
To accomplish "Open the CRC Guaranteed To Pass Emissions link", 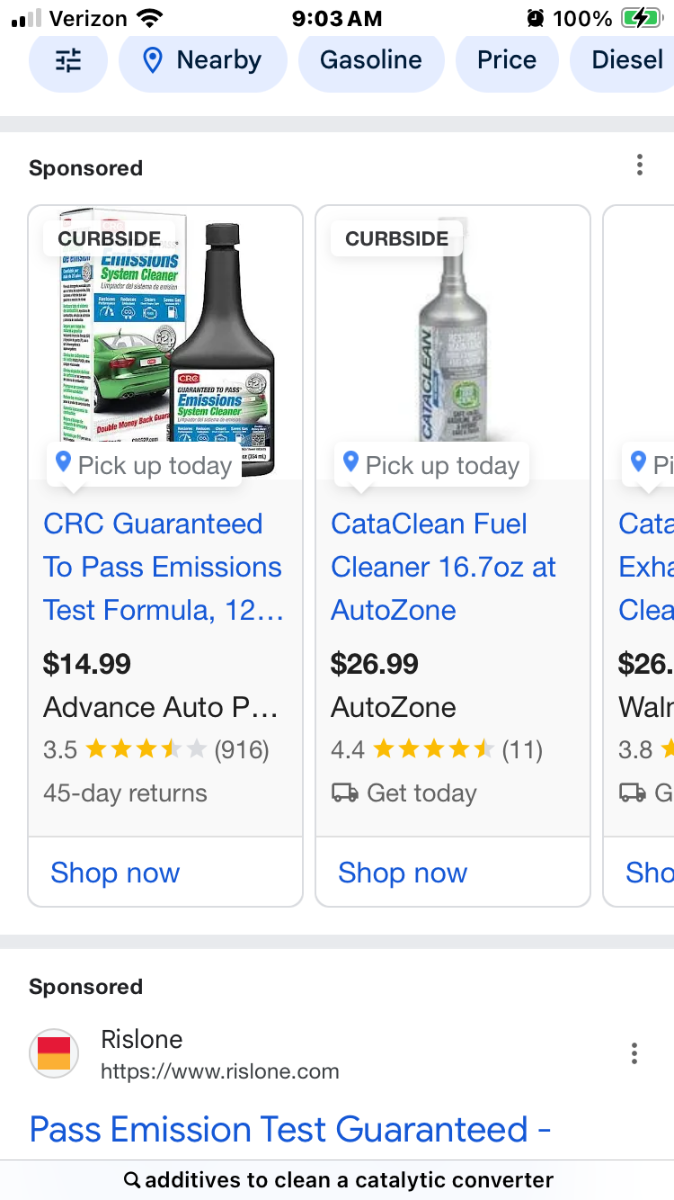I will tap(163, 567).
